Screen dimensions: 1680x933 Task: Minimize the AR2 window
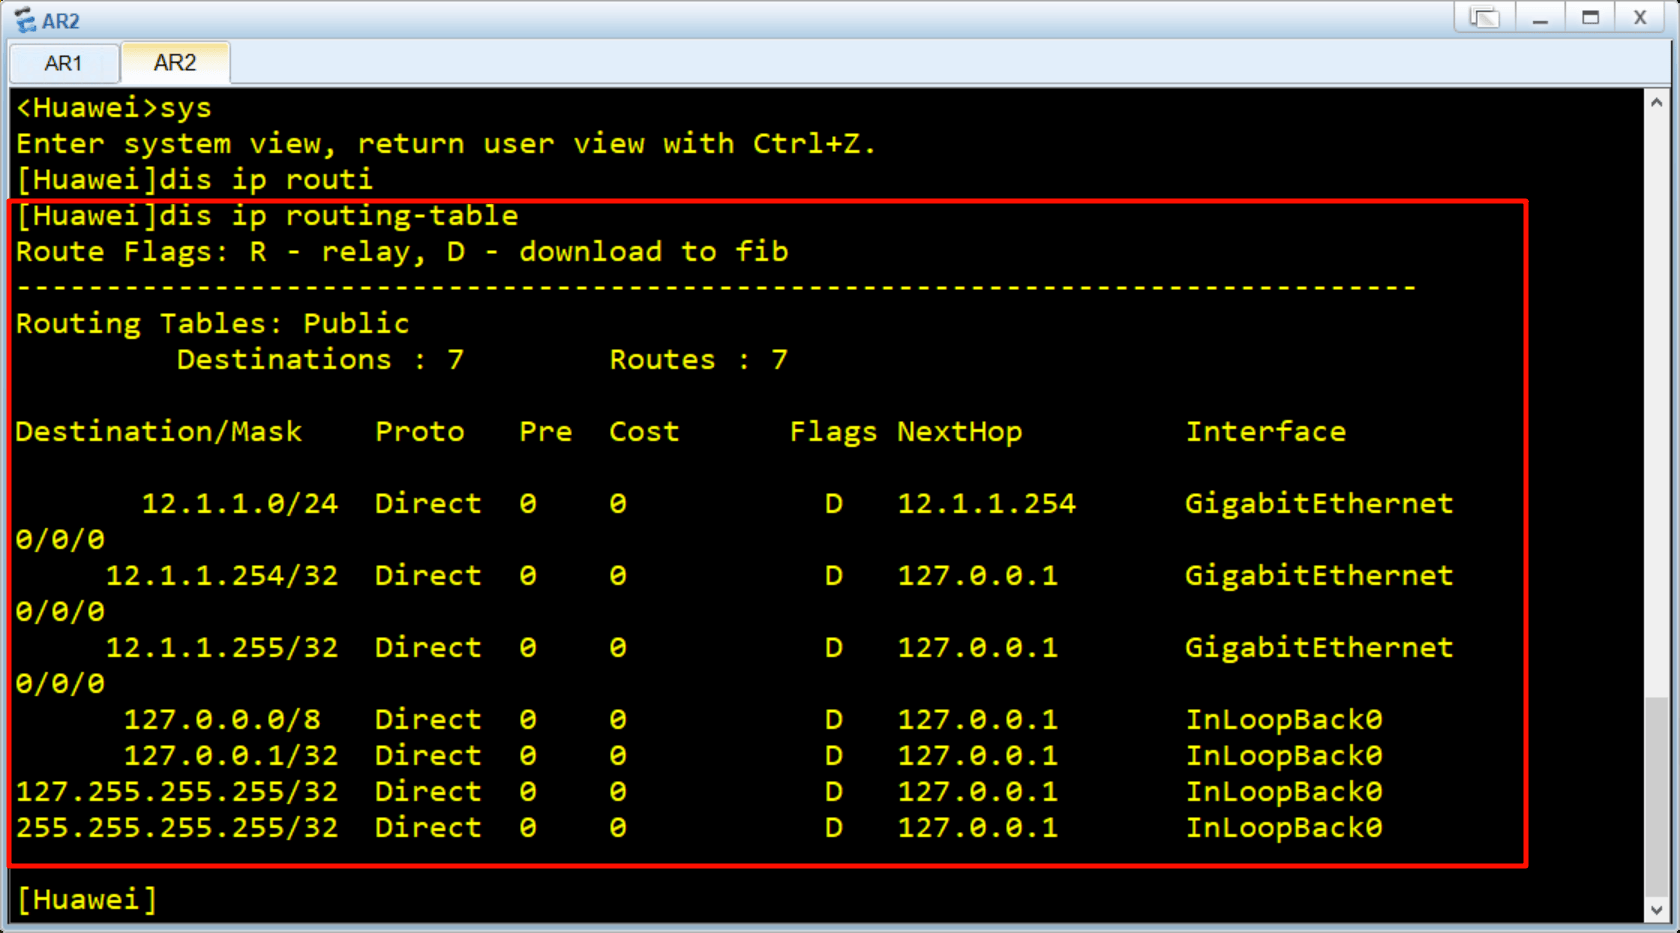(1540, 18)
